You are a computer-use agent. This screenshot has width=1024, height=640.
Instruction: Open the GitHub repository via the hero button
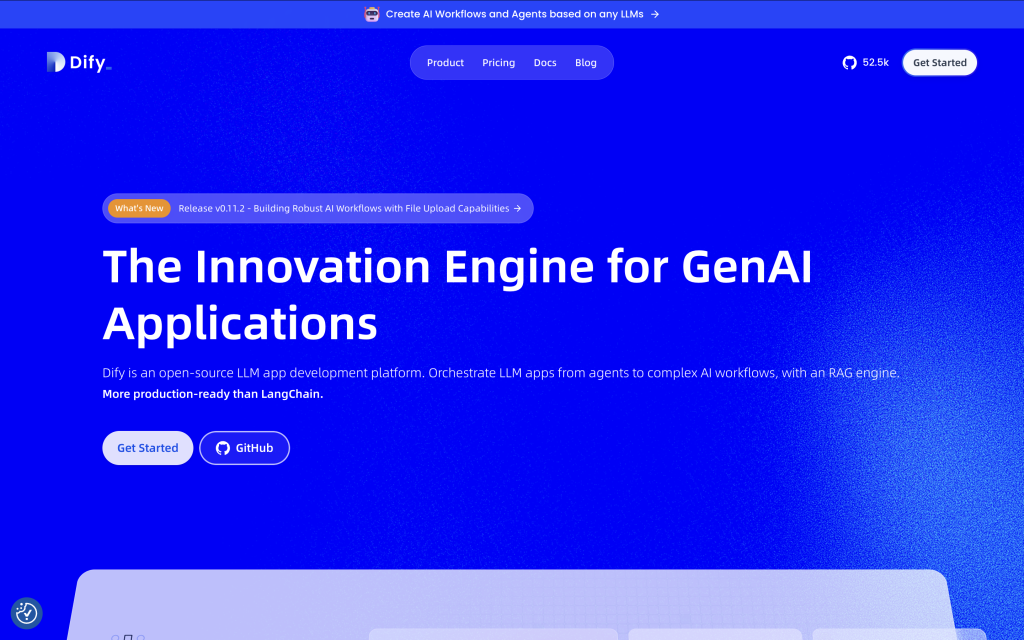244,448
